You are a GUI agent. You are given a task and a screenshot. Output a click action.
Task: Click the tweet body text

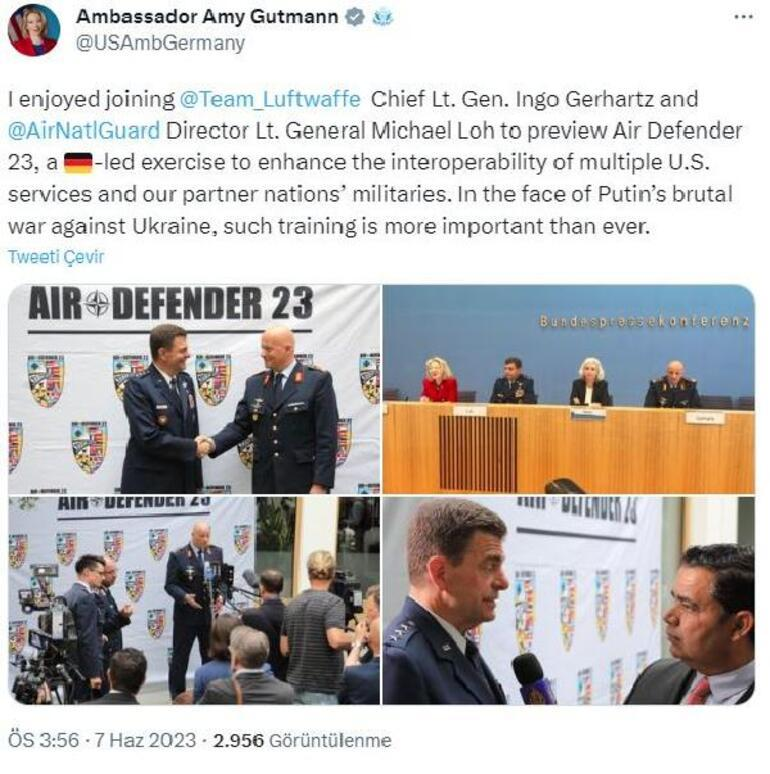pyautogui.click(x=375, y=163)
